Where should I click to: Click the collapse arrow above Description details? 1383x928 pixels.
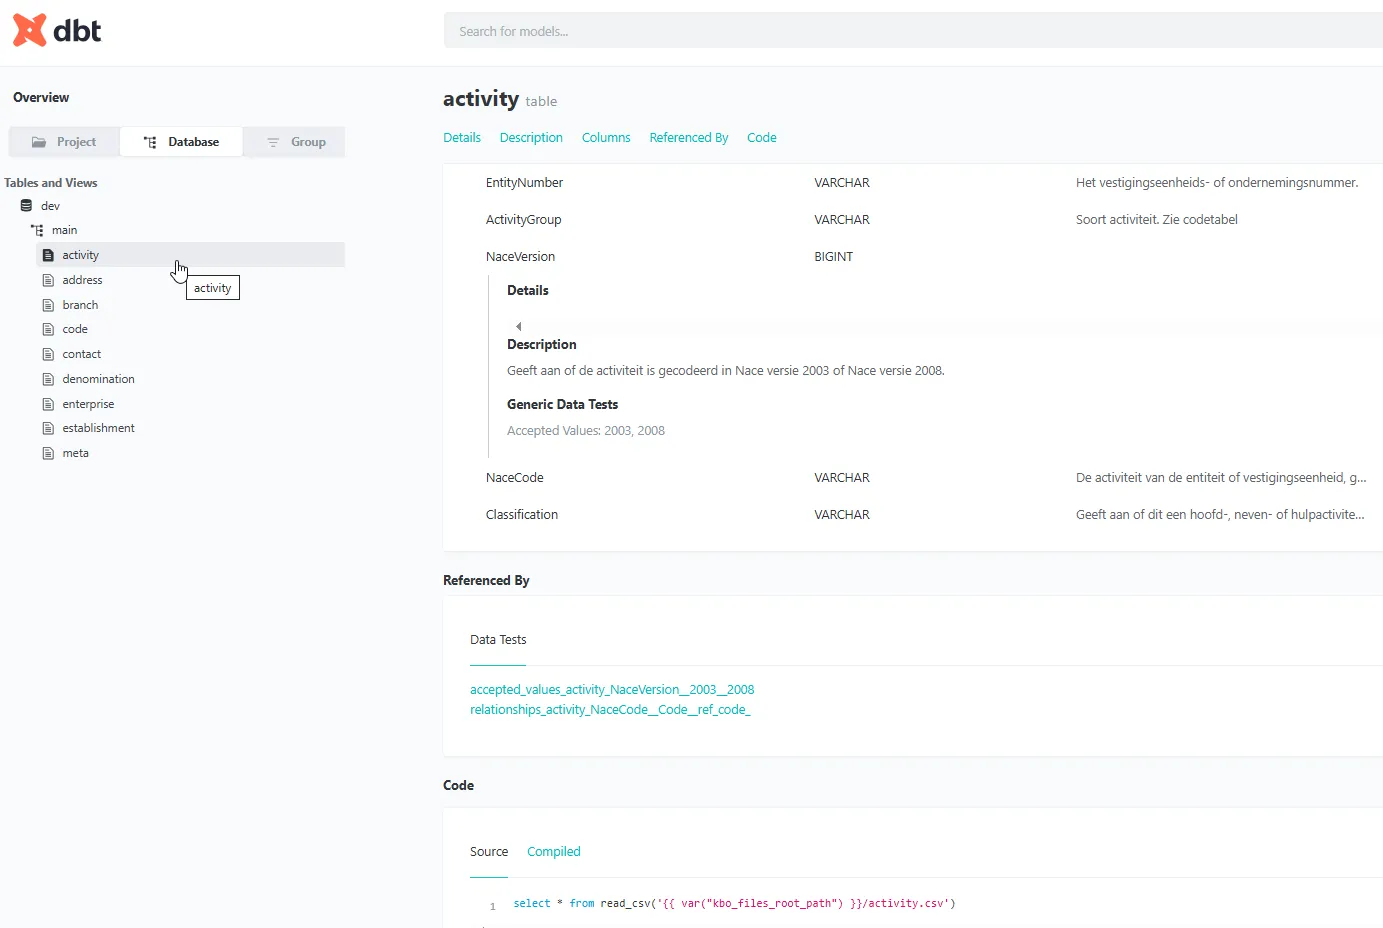click(x=518, y=325)
